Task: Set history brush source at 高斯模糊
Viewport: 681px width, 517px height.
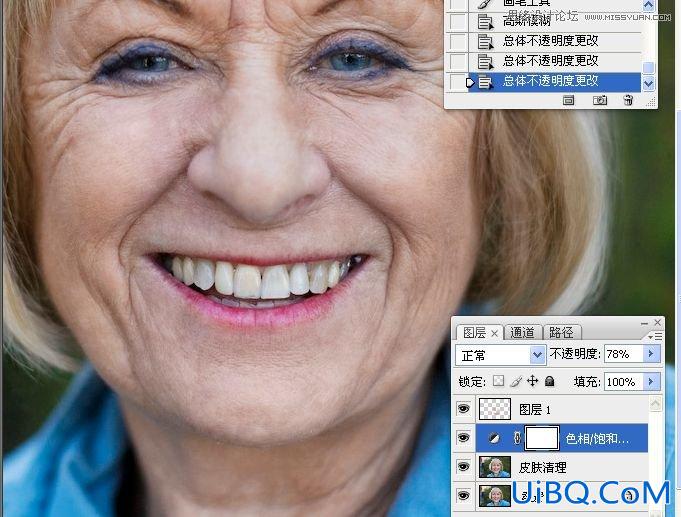Action: click(x=457, y=22)
